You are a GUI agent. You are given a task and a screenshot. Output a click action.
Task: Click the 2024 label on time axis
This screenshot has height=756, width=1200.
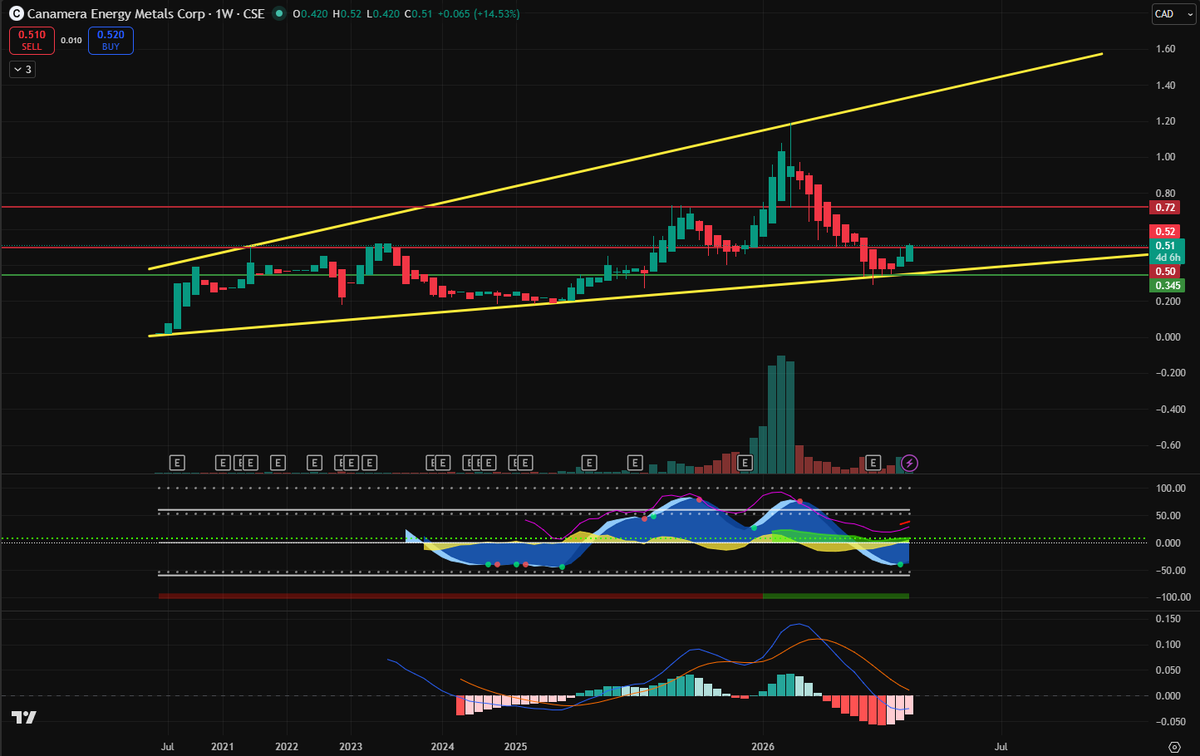[x=443, y=746]
